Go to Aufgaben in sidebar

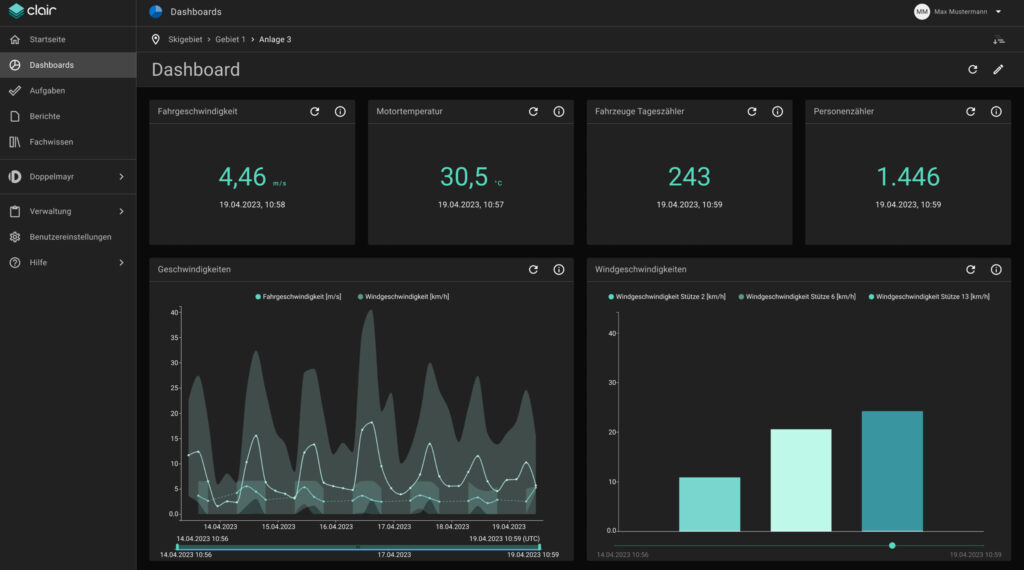(47, 91)
